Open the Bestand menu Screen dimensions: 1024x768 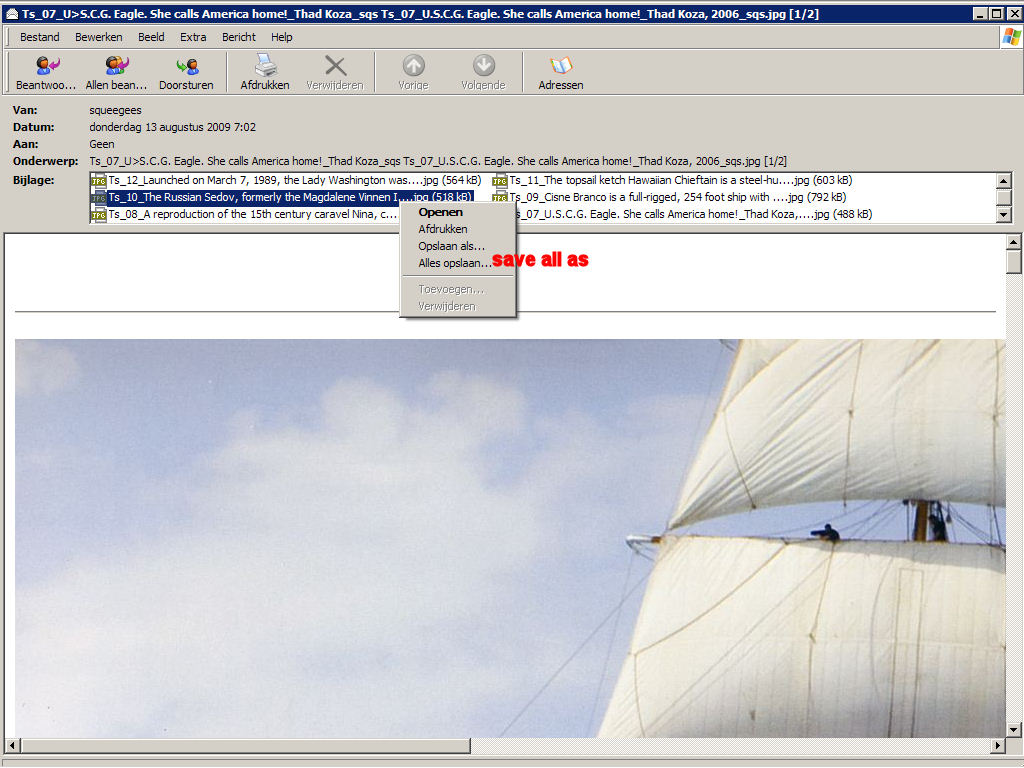click(x=39, y=37)
